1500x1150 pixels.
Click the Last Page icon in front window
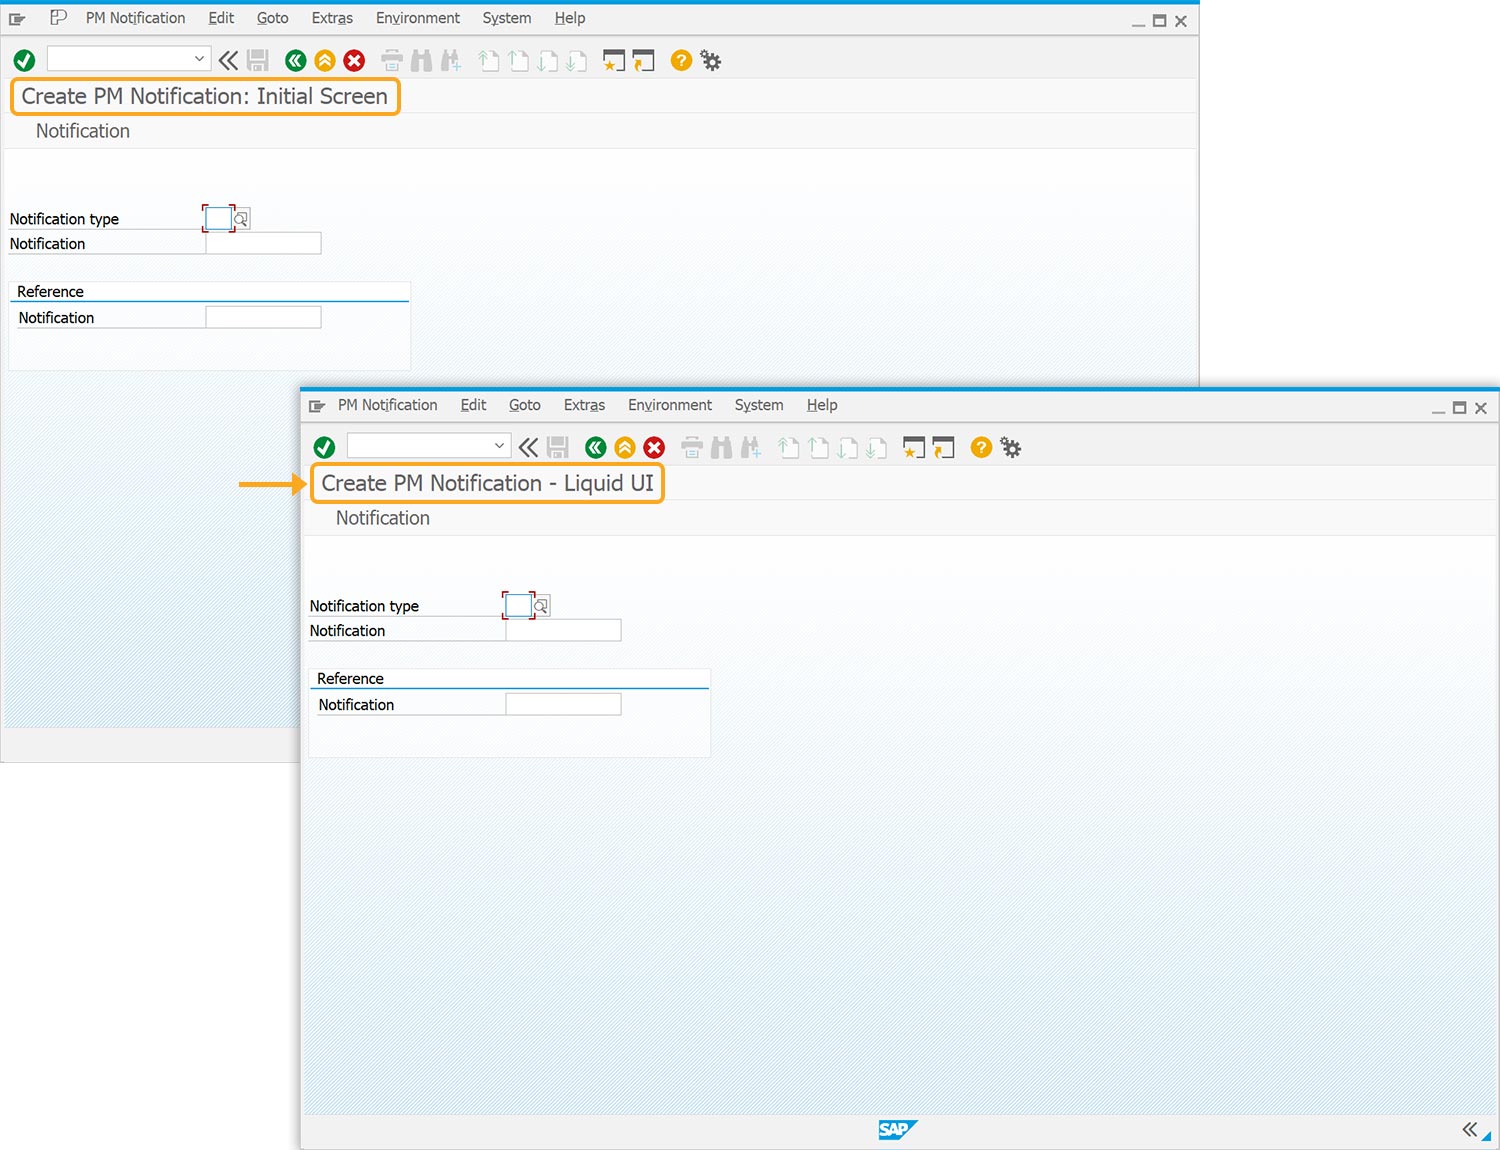(x=877, y=448)
